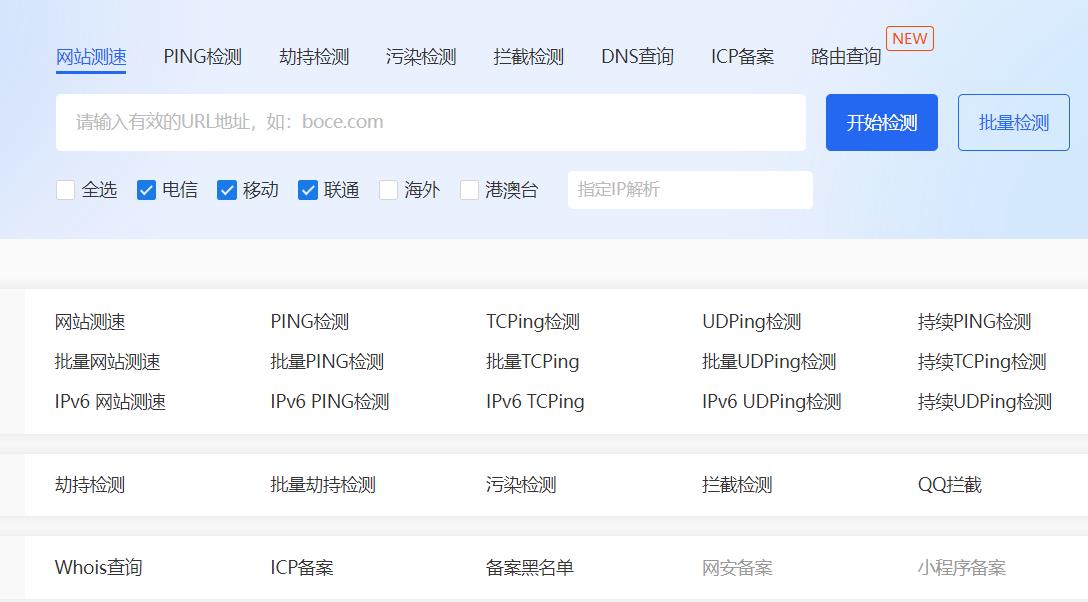Tick the 港澳台 checkbox
The height and width of the screenshot is (602, 1088).
(x=469, y=190)
